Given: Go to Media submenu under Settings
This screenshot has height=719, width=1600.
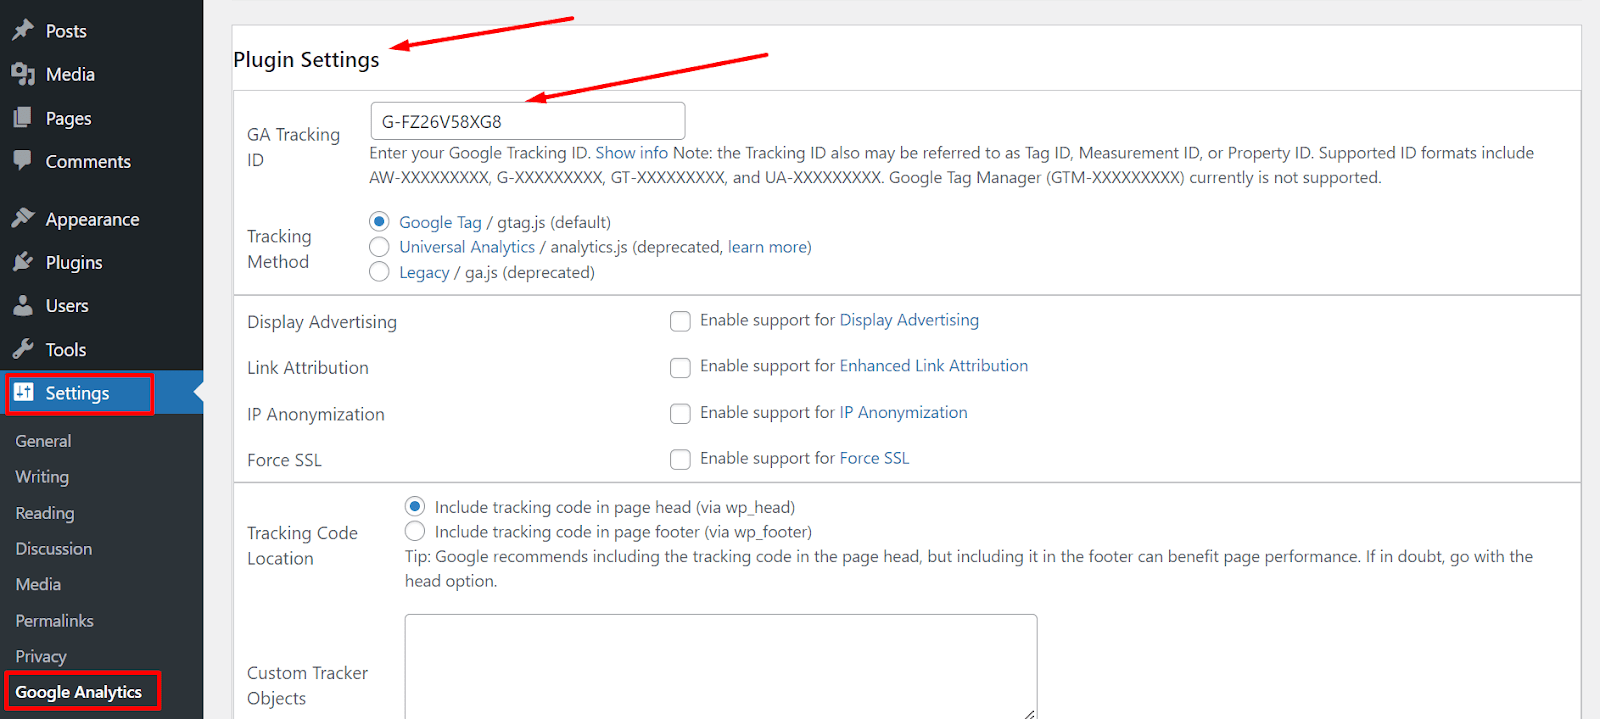Looking at the screenshot, I should [x=38, y=584].
